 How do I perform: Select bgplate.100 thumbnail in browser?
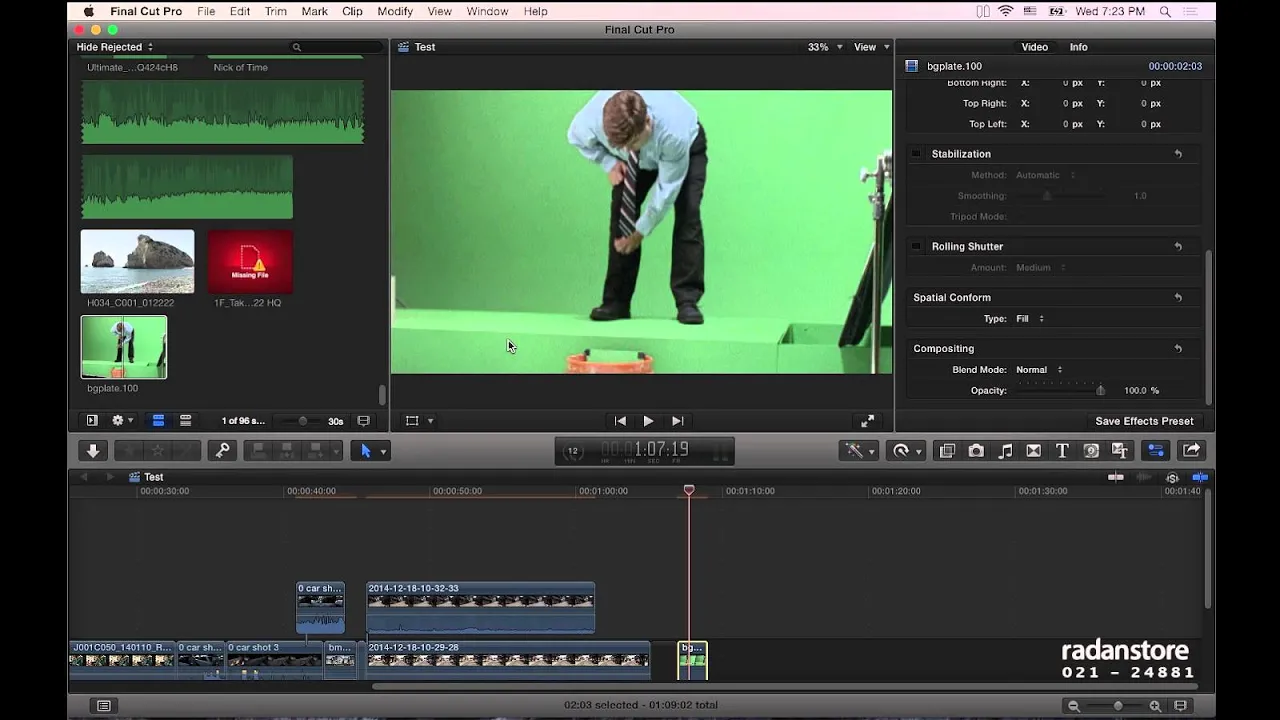click(x=124, y=347)
